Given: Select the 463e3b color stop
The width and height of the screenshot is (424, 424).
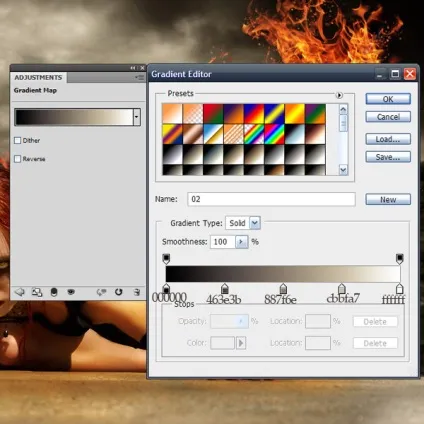Looking at the screenshot, I should tap(224, 289).
